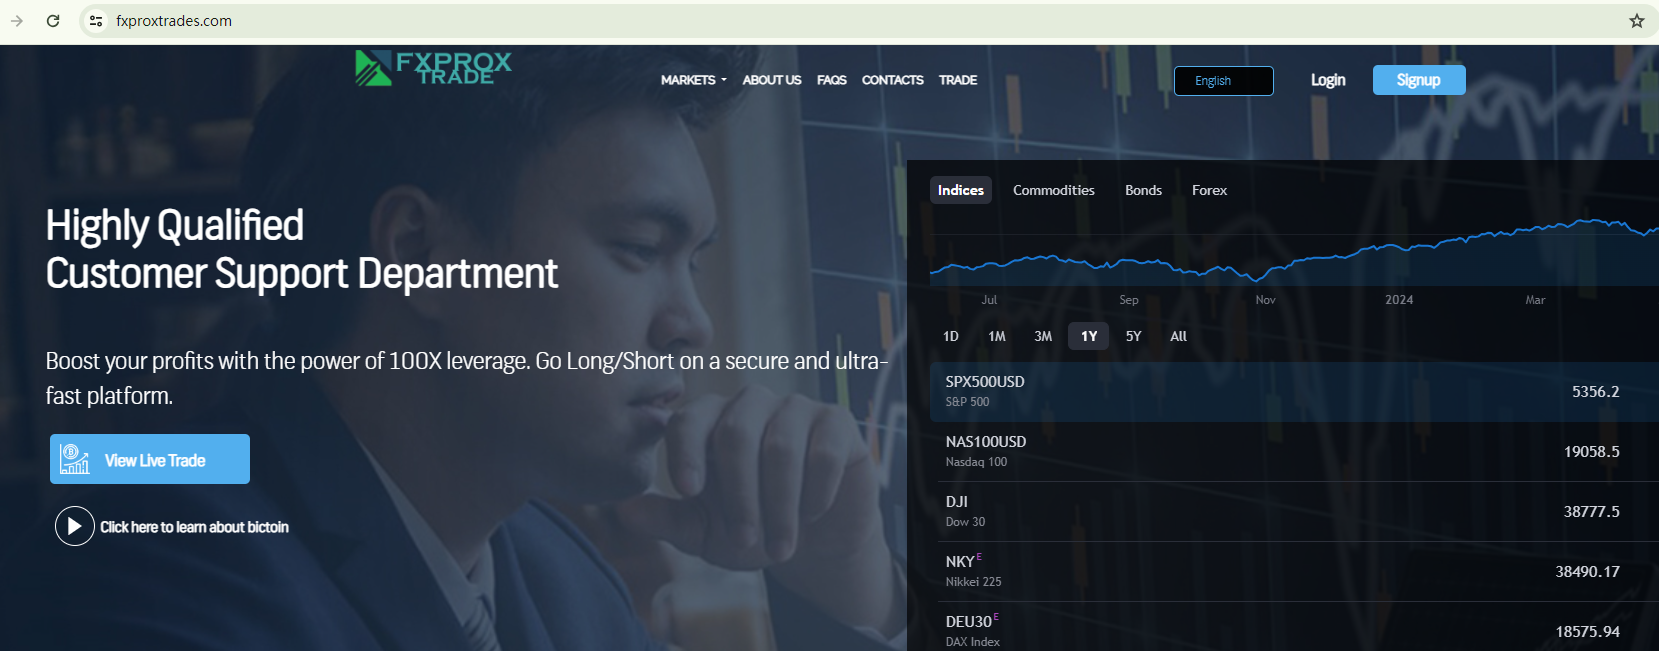Open the site information icon in address bar

tap(96, 21)
